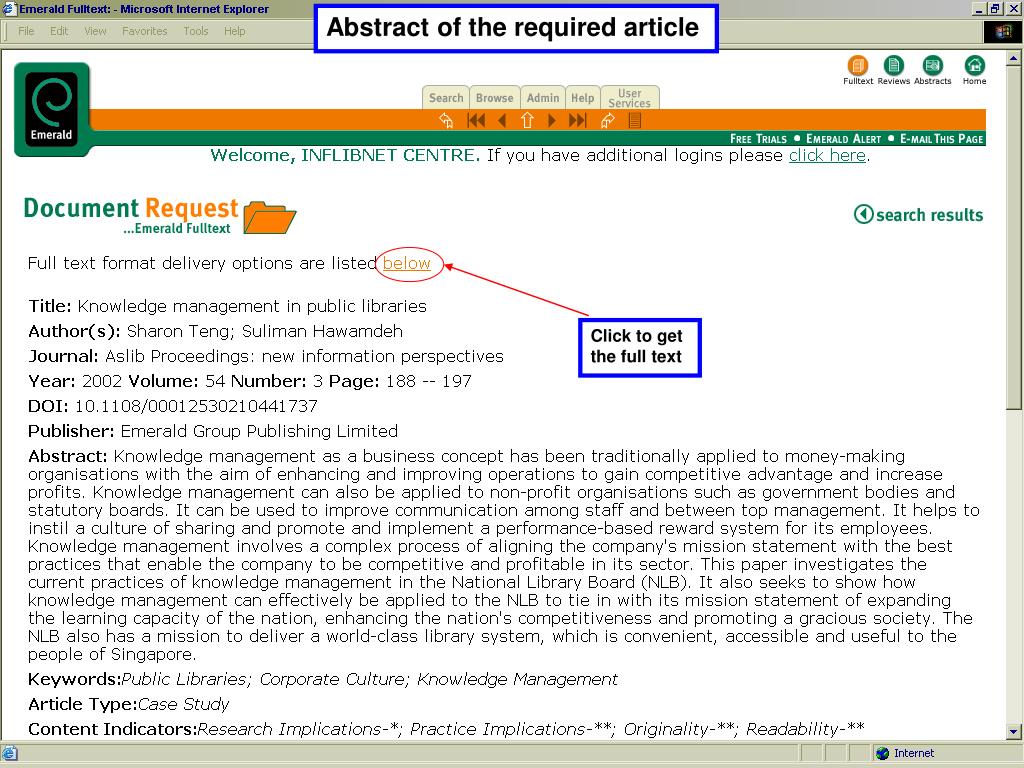This screenshot has height=768, width=1024.
Task: Jump to last record arrow icon
Action: pyautogui.click(x=578, y=120)
